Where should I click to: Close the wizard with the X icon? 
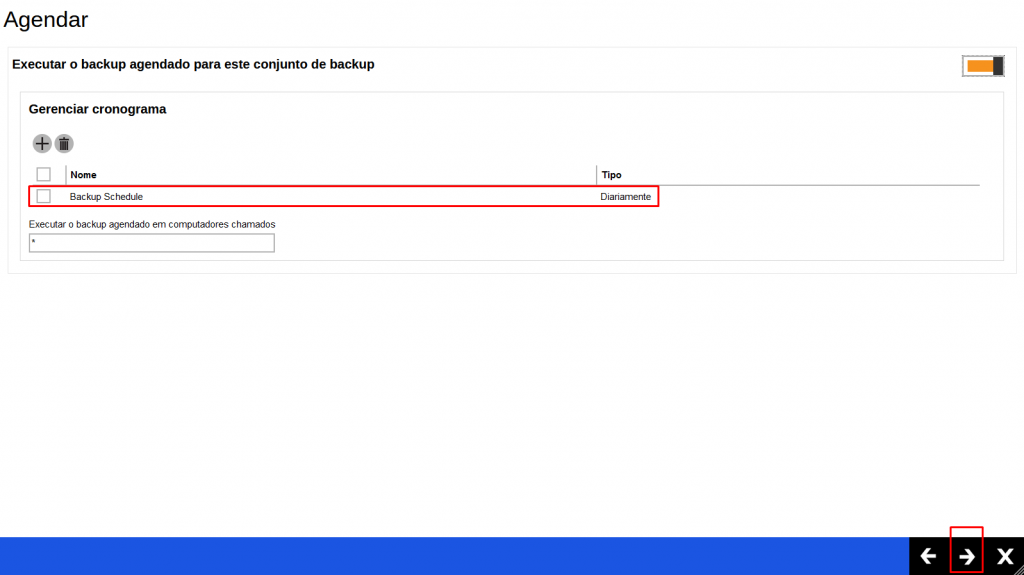pyautogui.click(x=1005, y=557)
